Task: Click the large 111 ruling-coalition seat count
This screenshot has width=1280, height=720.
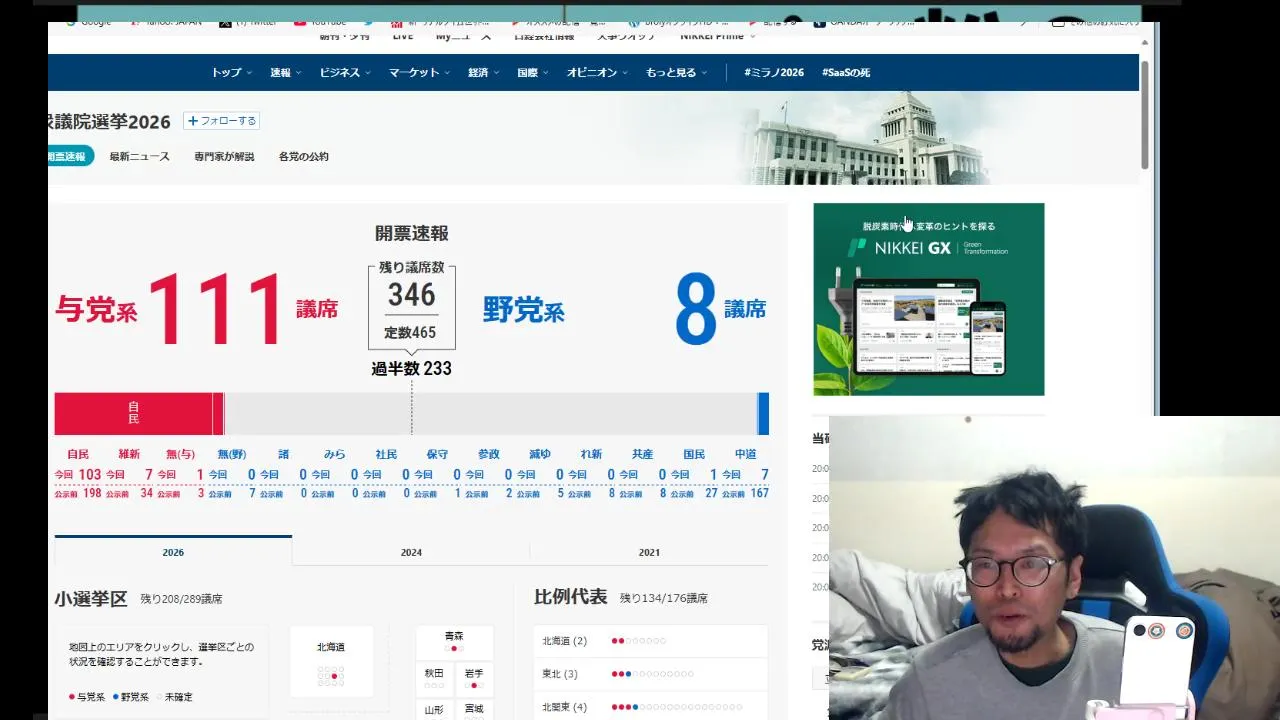Action: 217,309
